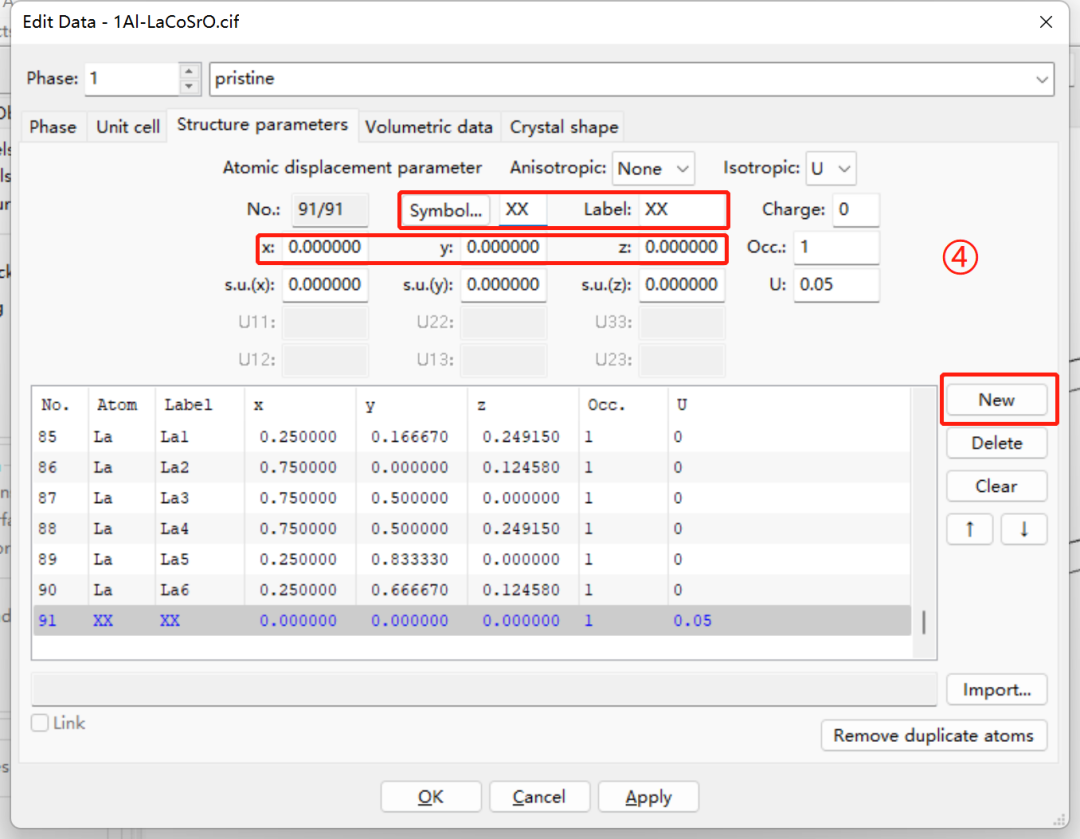Screen dimensions: 1080x839
Task: Click the Occ. input field
Action: pos(836,247)
